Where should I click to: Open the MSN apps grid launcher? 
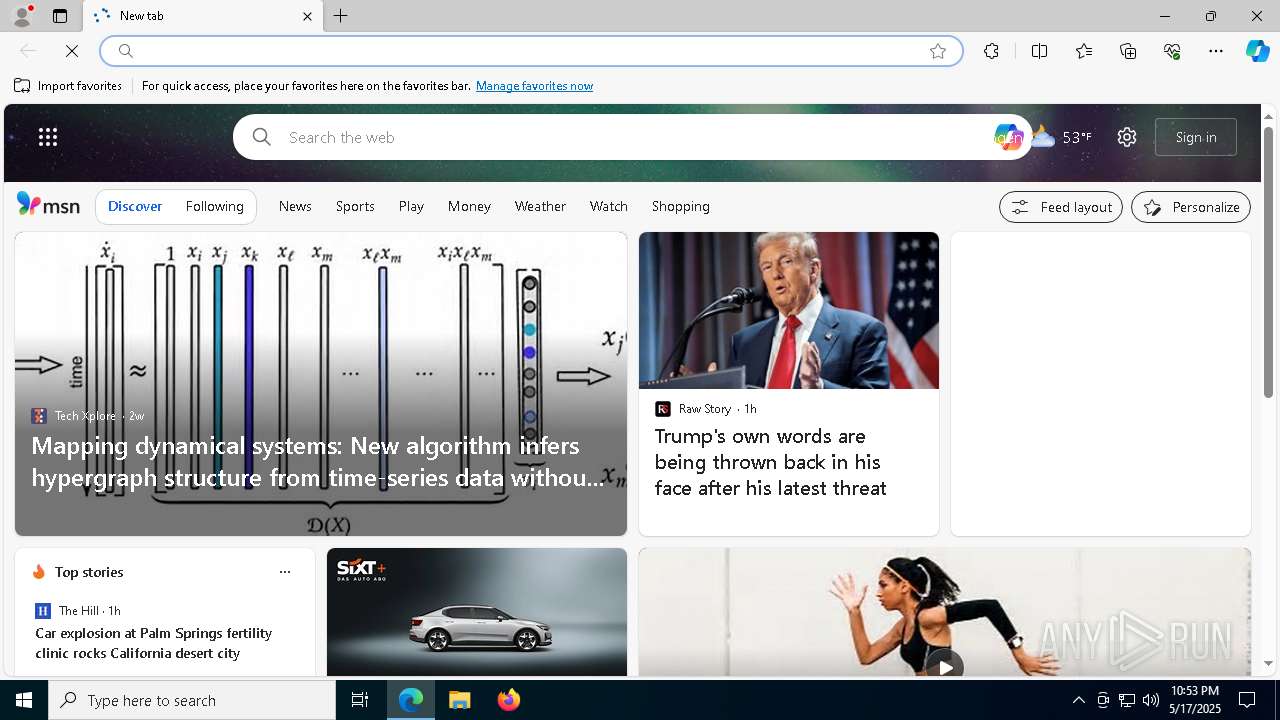tap(48, 137)
